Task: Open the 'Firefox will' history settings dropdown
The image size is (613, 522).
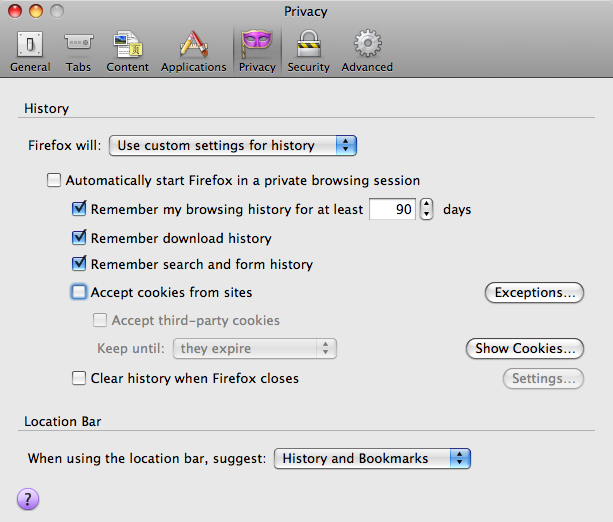Action: [232, 146]
